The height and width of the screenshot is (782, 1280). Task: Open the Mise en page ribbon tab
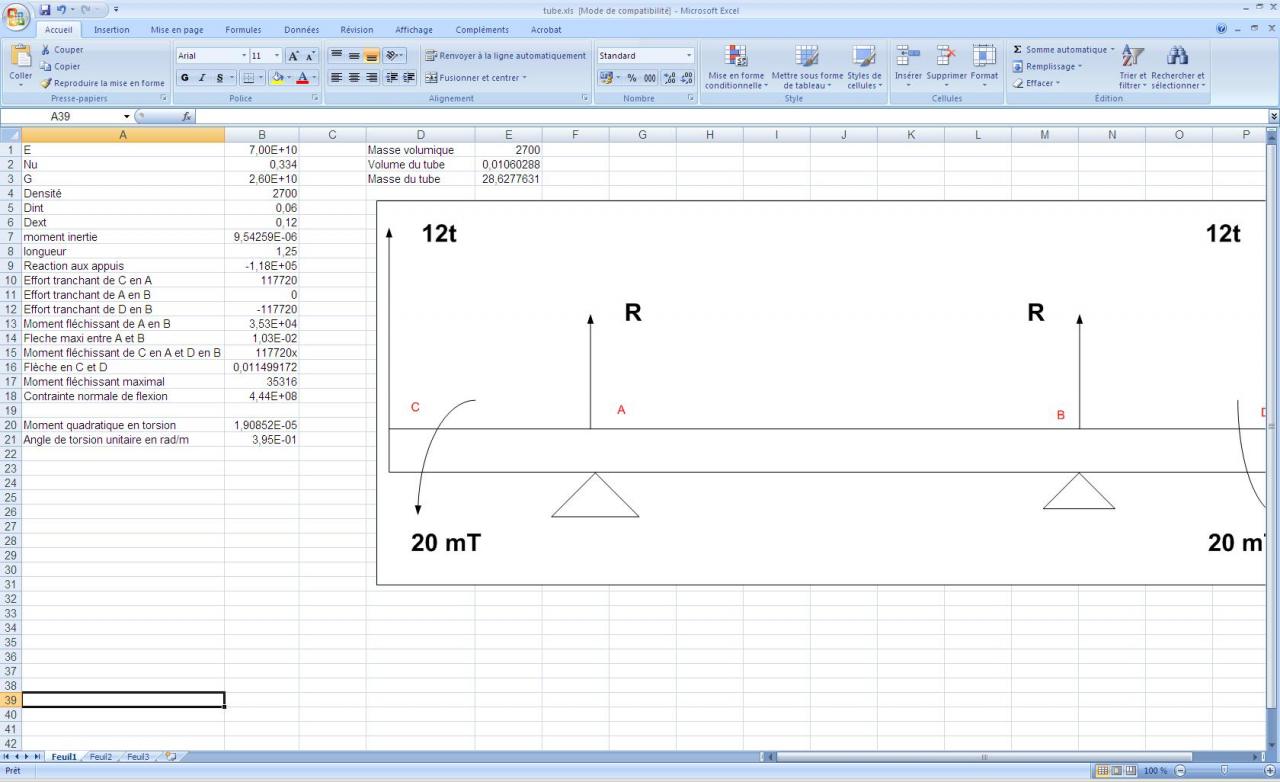click(x=177, y=30)
